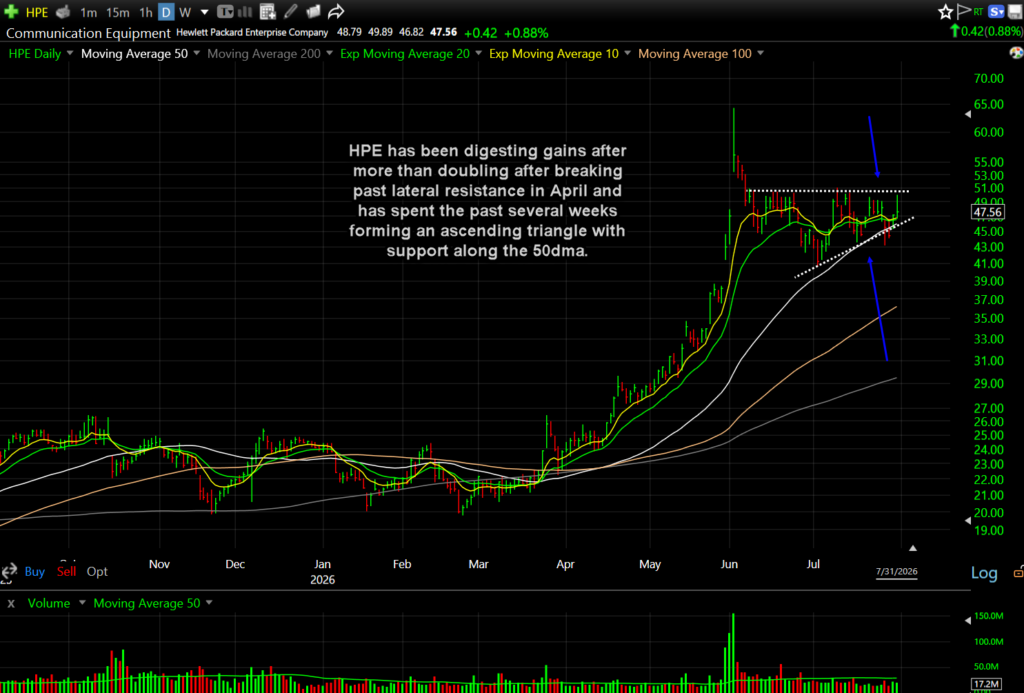Close the Volume pane with x
The image size is (1024, 693).
pyautogui.click(x=10, y=604)
